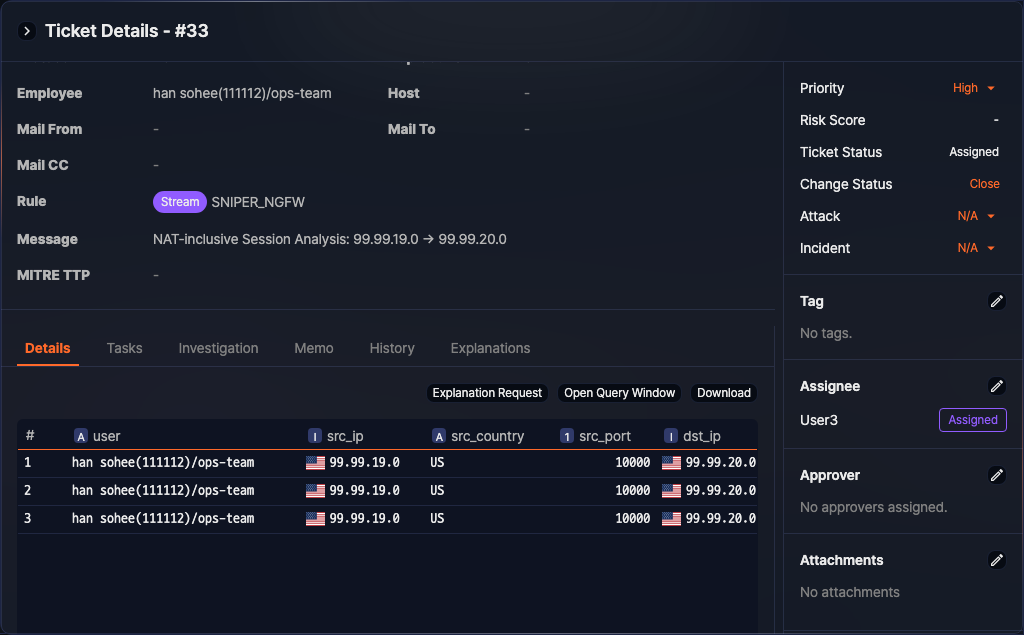Click the Attachments edit pencil icon

[996, 560]
